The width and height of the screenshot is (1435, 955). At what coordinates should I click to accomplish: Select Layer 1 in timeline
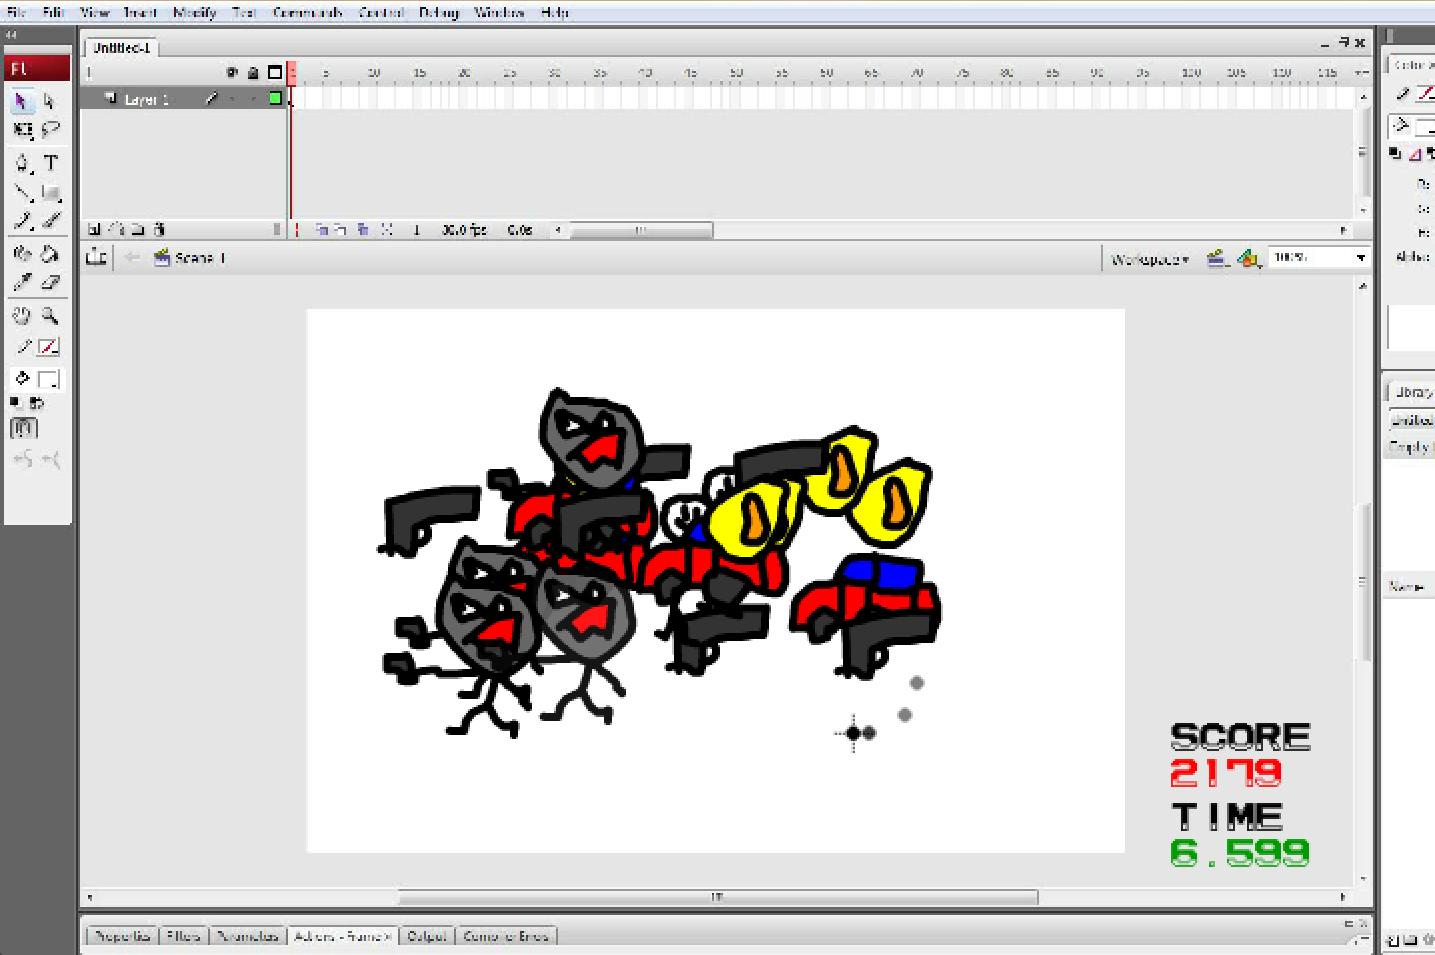pos(146,99)
